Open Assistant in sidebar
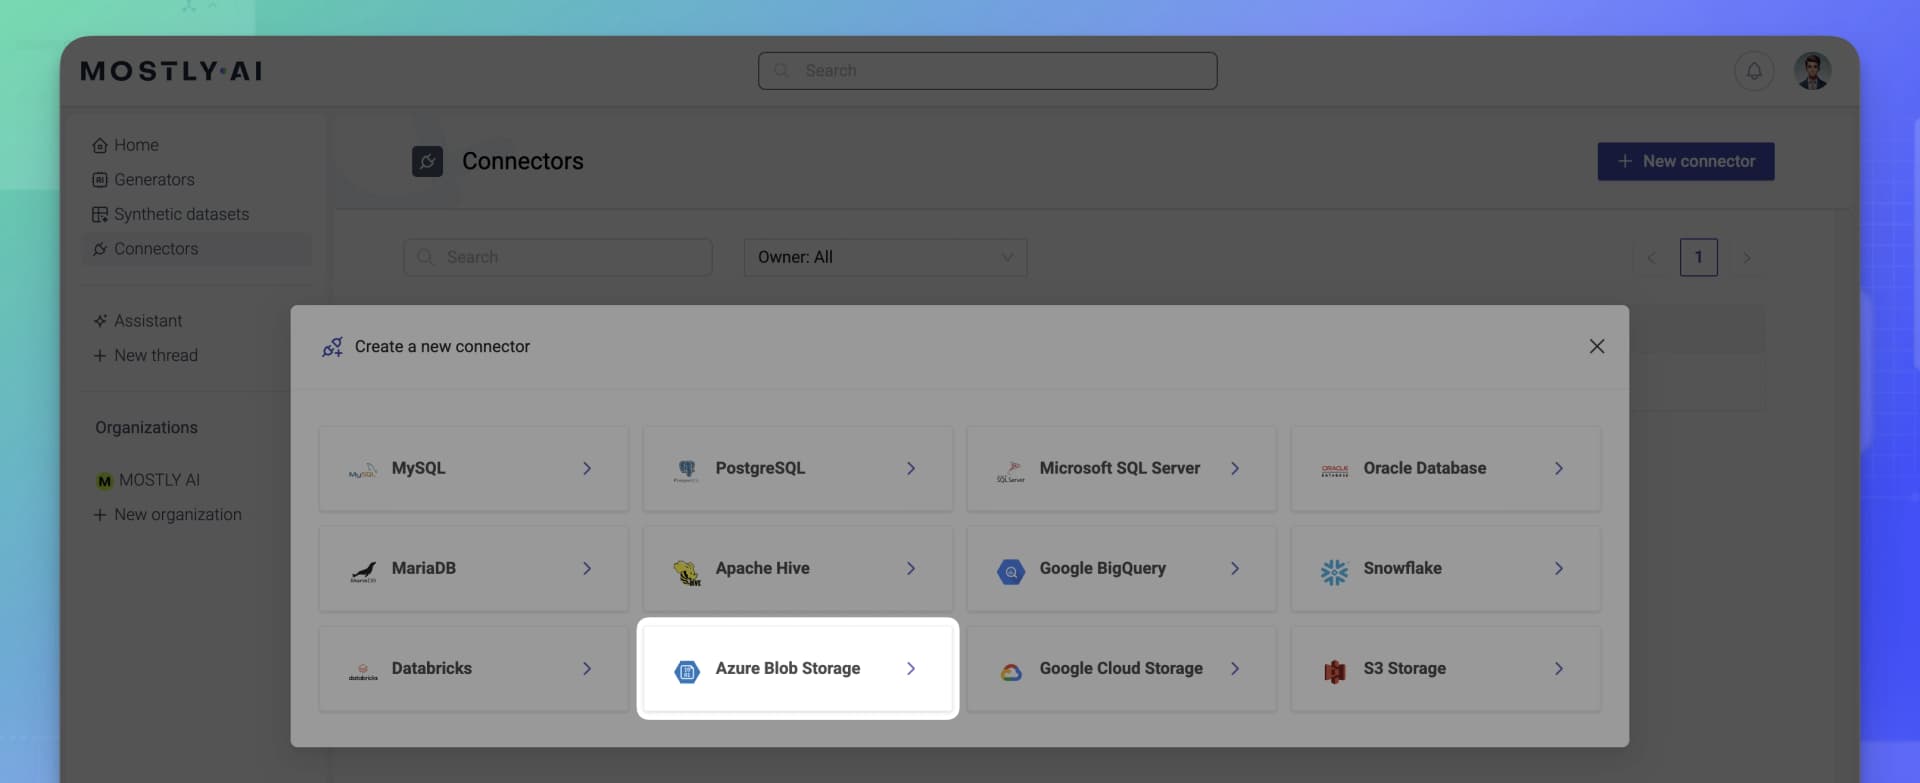The image size is (1920, 783). click(x=148, y=321)
